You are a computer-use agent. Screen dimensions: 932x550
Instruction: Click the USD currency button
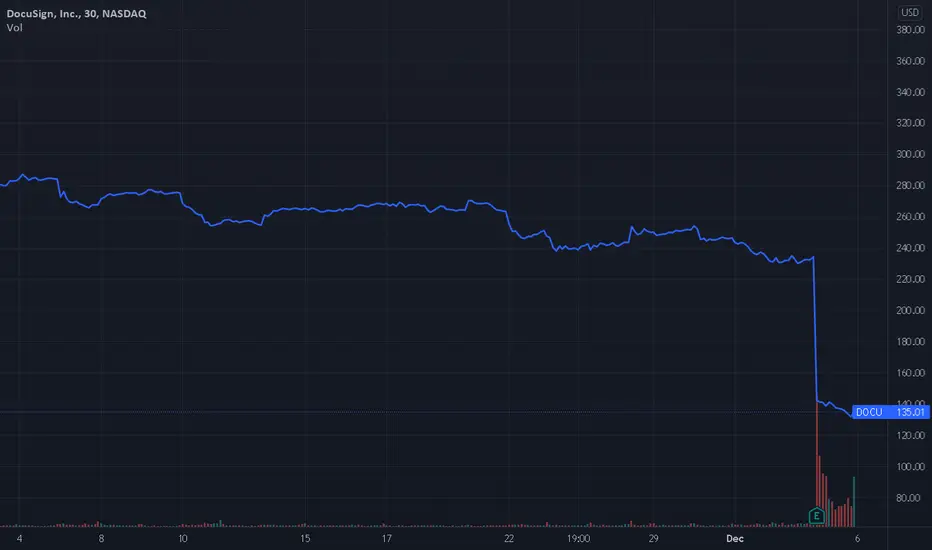(x=910, y=12)
